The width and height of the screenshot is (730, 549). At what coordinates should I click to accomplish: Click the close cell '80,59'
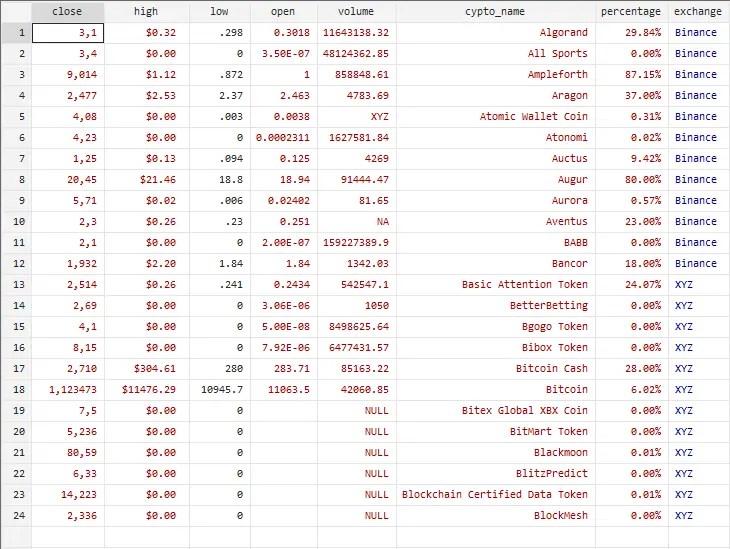[68, 452]
